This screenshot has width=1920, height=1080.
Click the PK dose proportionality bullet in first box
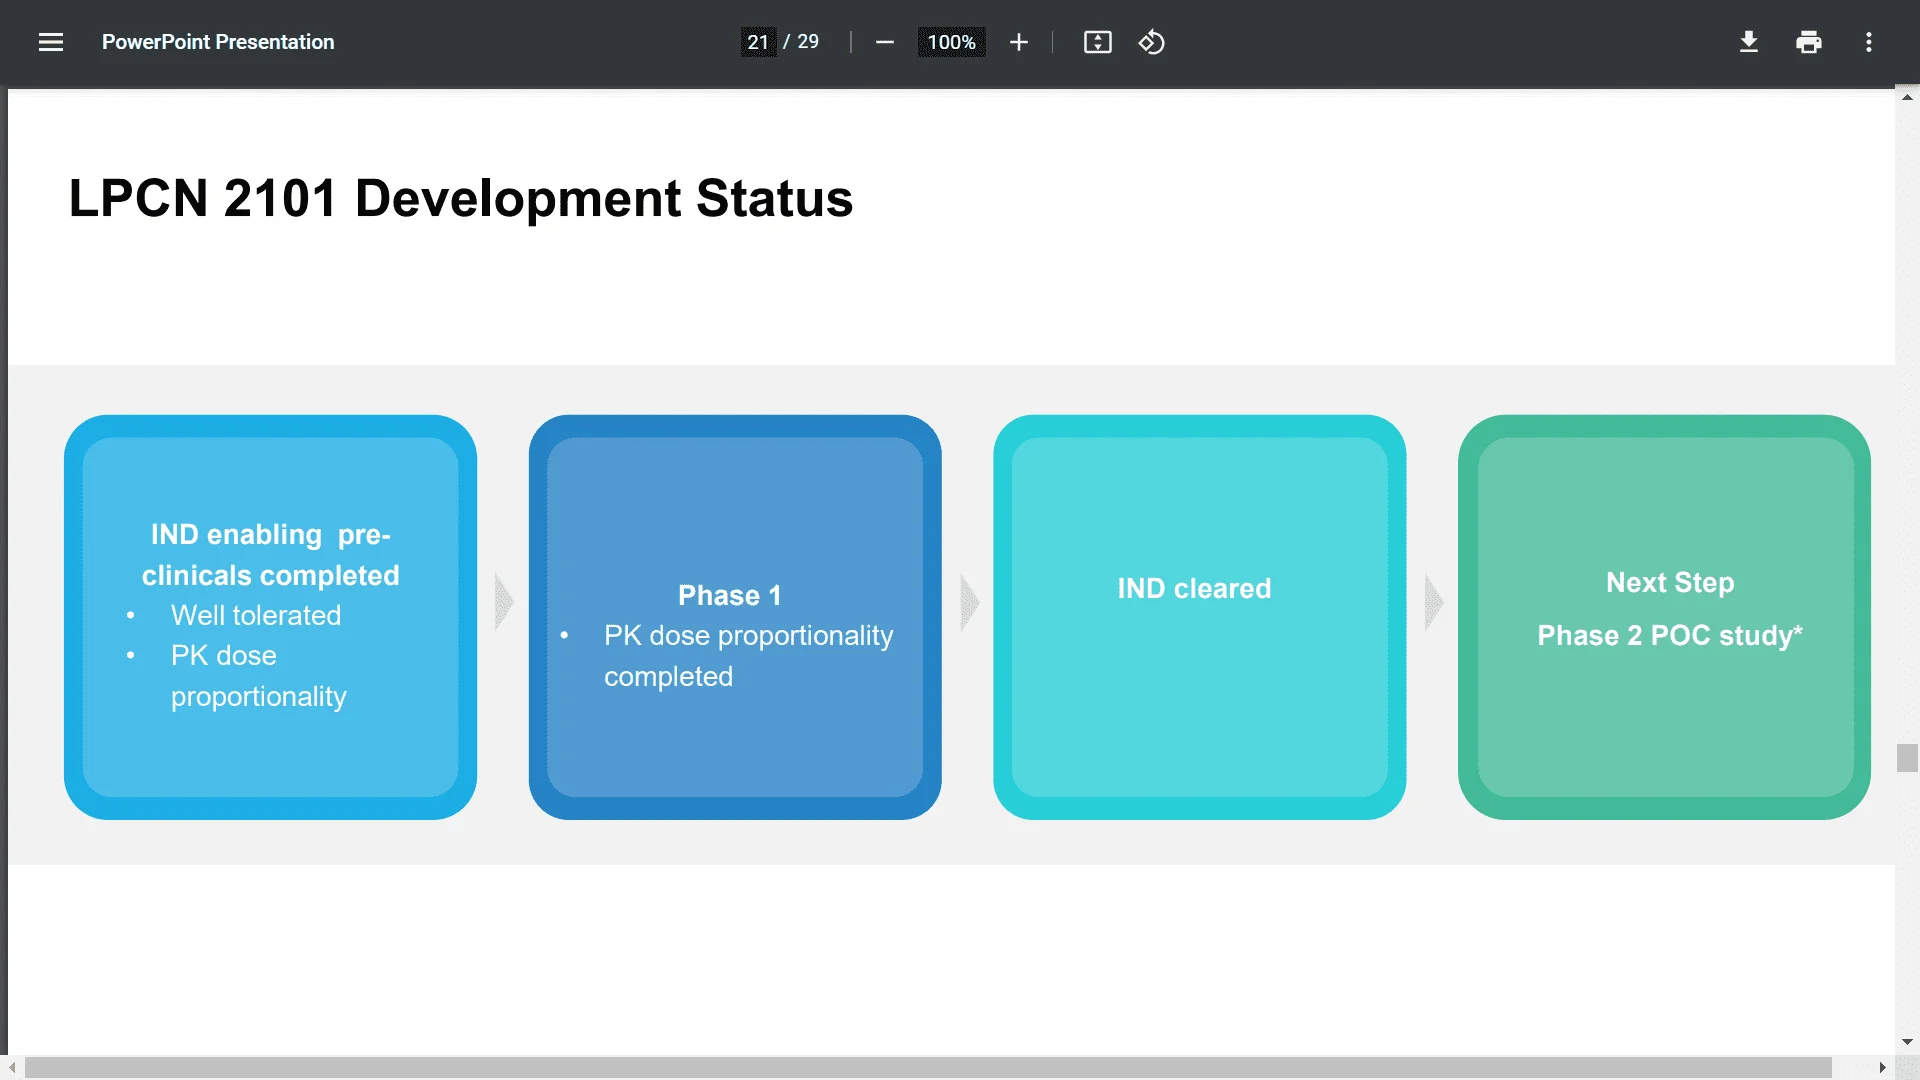pos(258,676)
